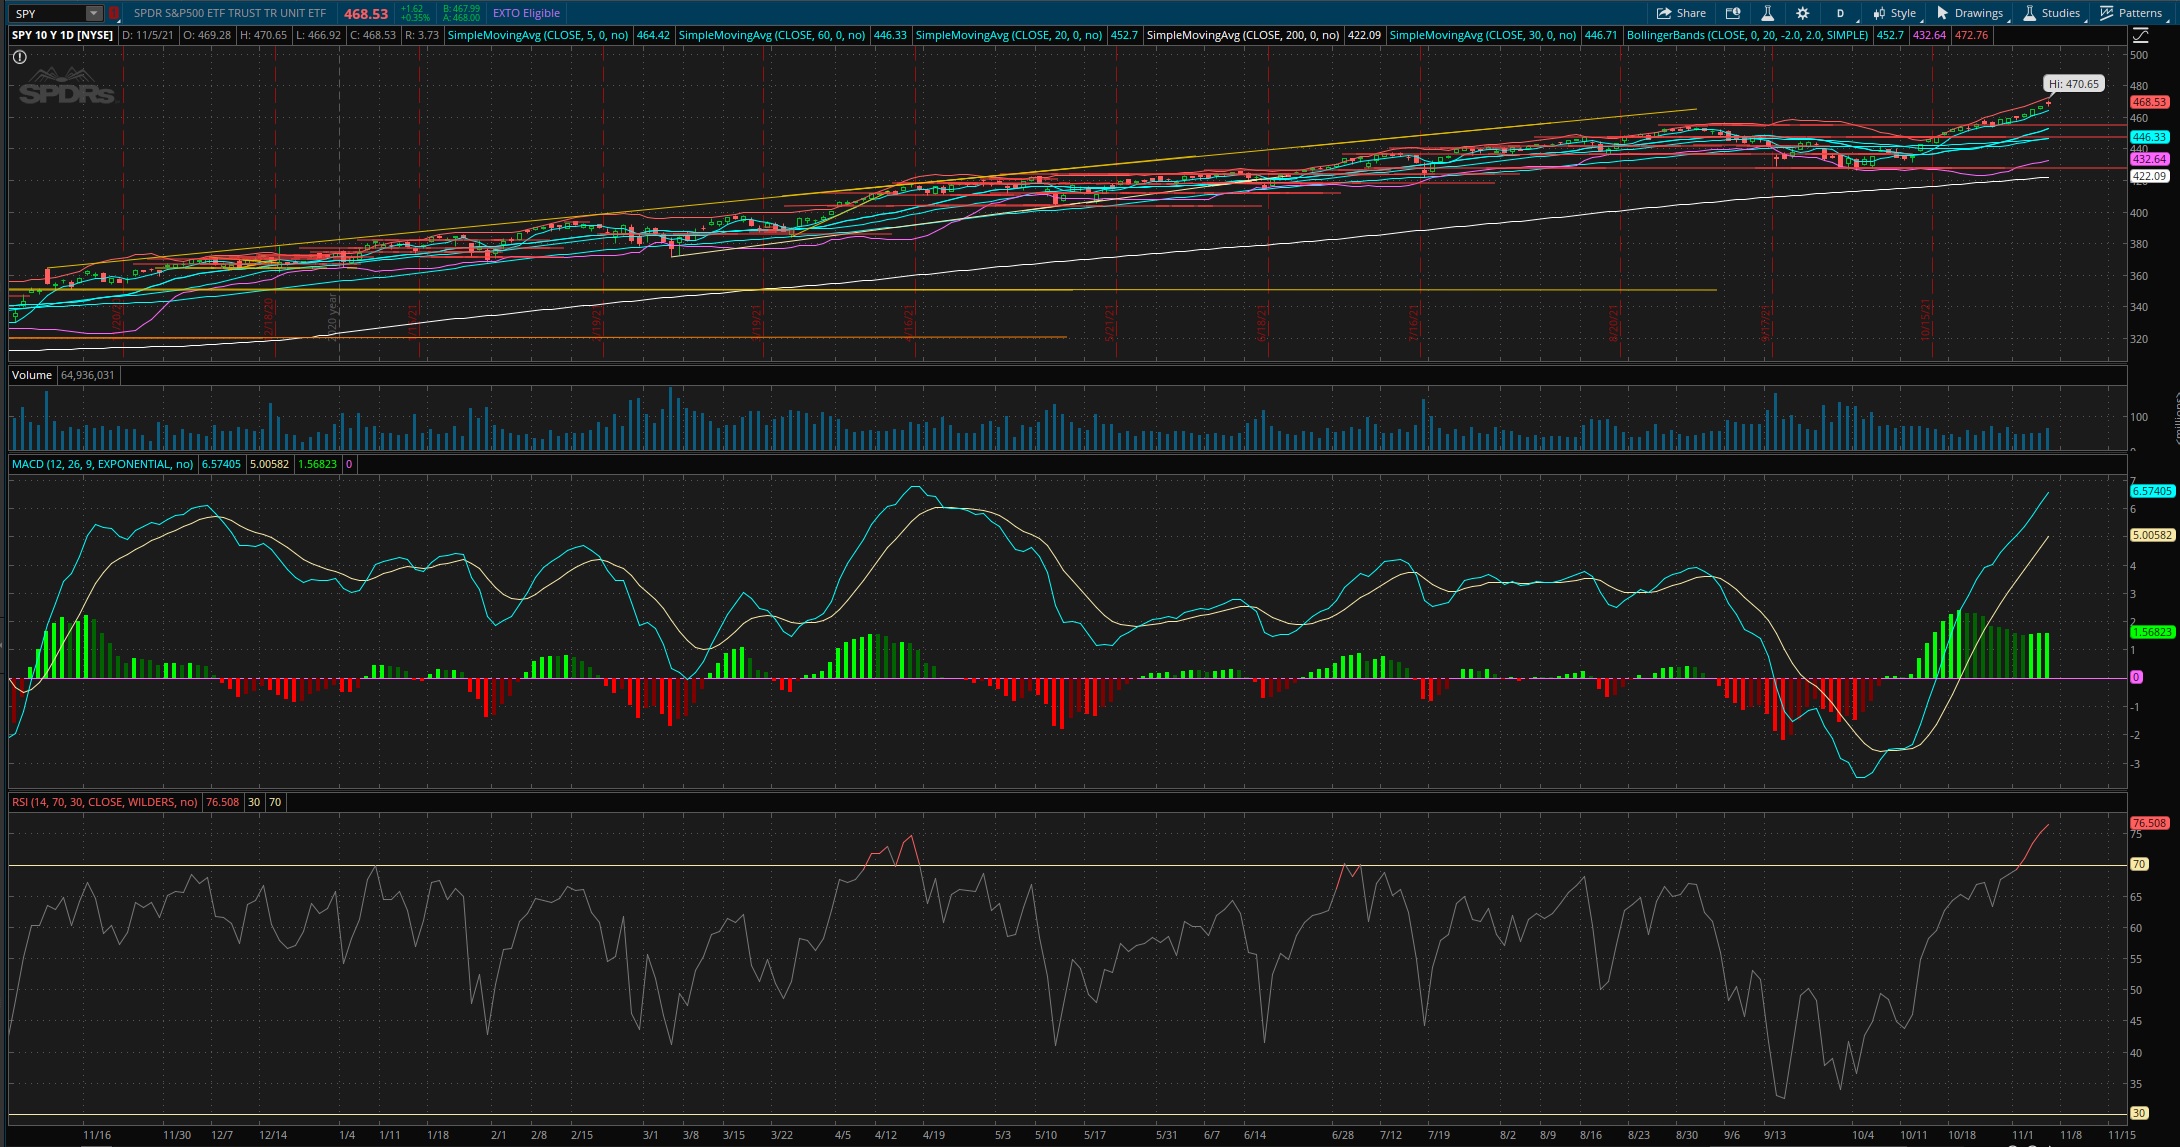This screenshot has height=1147, width=2180.
Task: Click the Share icon button
Action: [x=1681, y=13]
